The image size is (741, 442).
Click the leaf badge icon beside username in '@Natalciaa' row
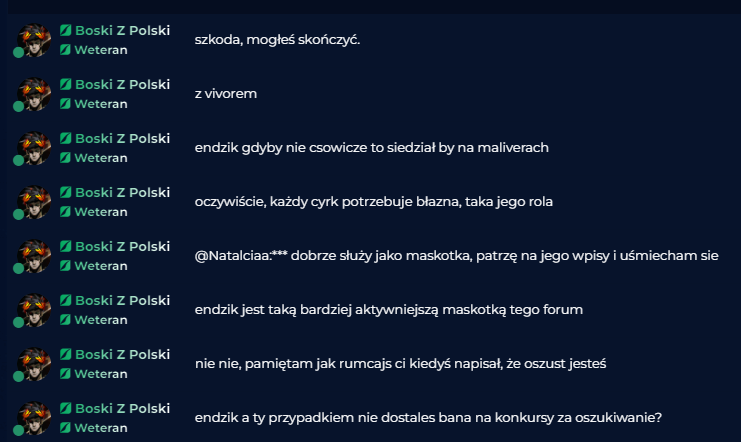click(x=66, y=246)
